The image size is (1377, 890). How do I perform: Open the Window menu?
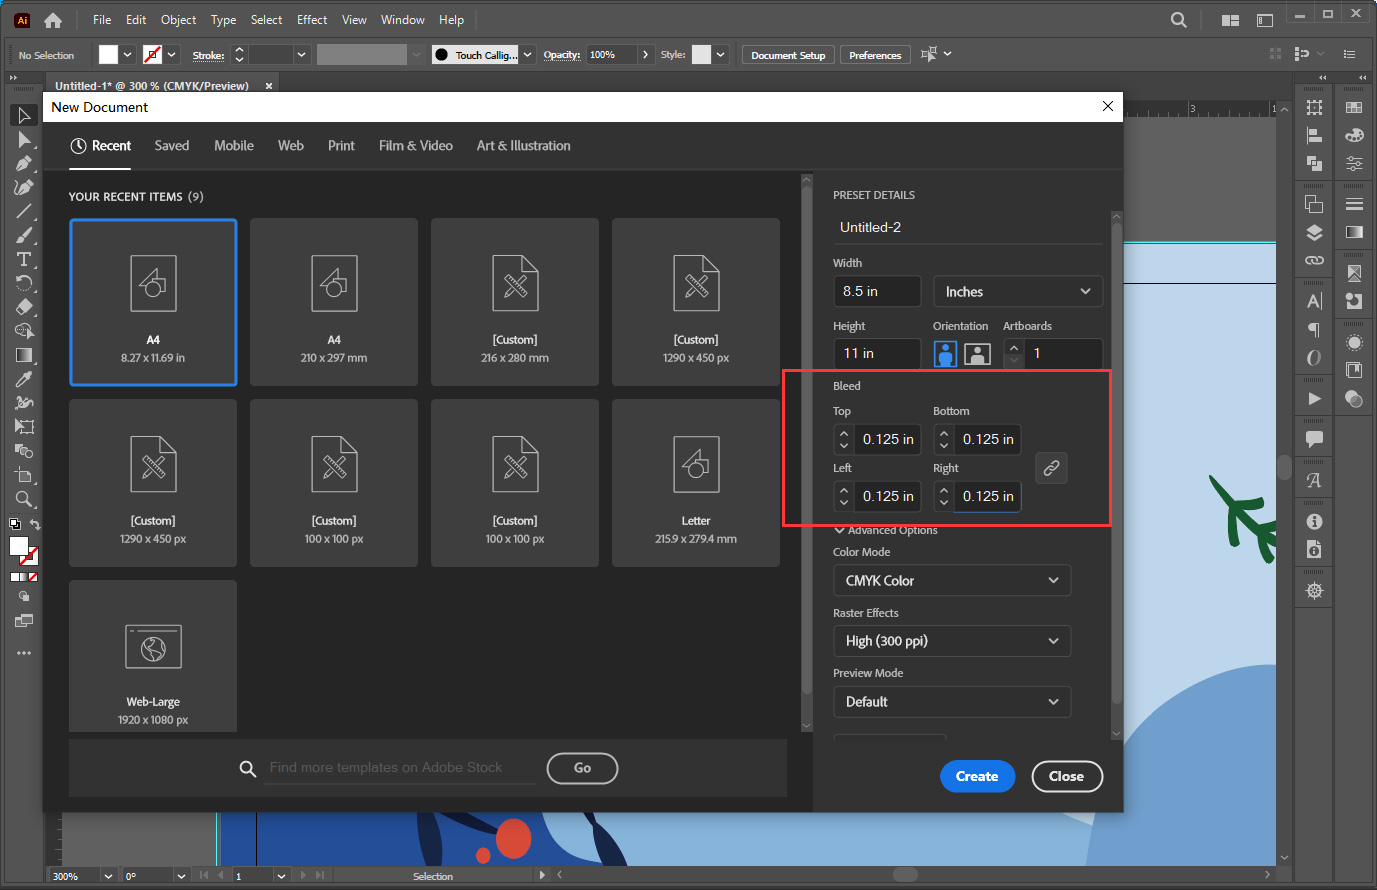403,20
